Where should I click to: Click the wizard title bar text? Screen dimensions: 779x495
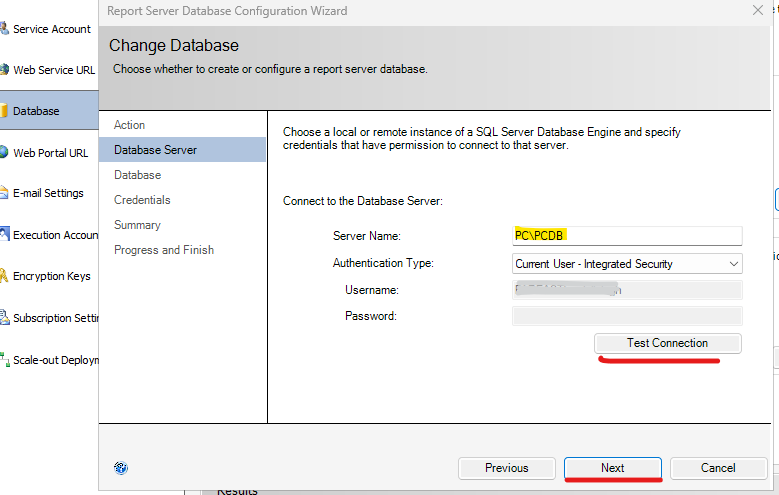coord(227,11)
